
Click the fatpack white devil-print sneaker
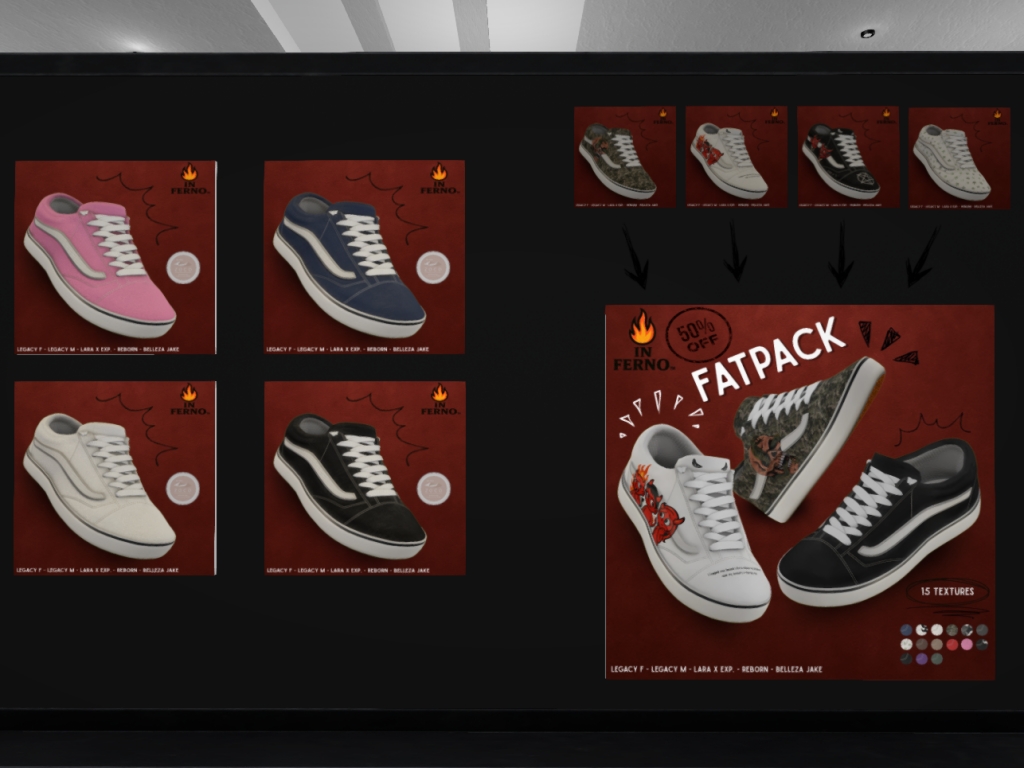692,522
